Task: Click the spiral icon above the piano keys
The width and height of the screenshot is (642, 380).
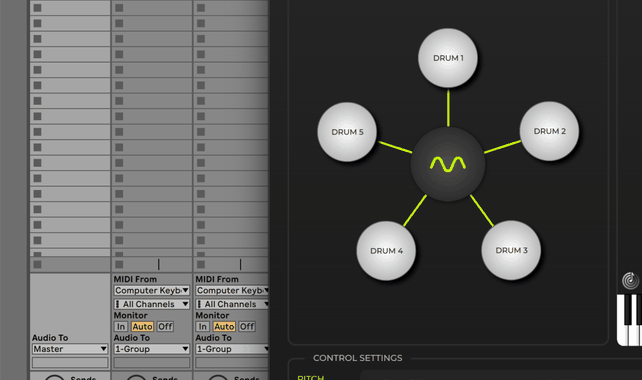Action: click(x=630, y=280)
